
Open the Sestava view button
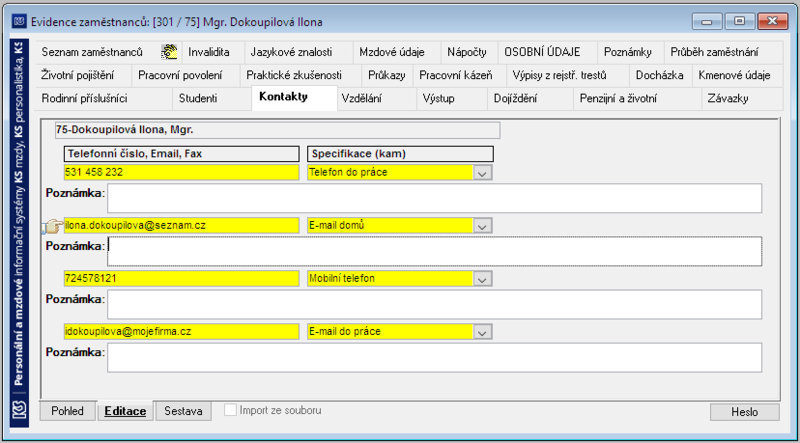coord(183,411)
